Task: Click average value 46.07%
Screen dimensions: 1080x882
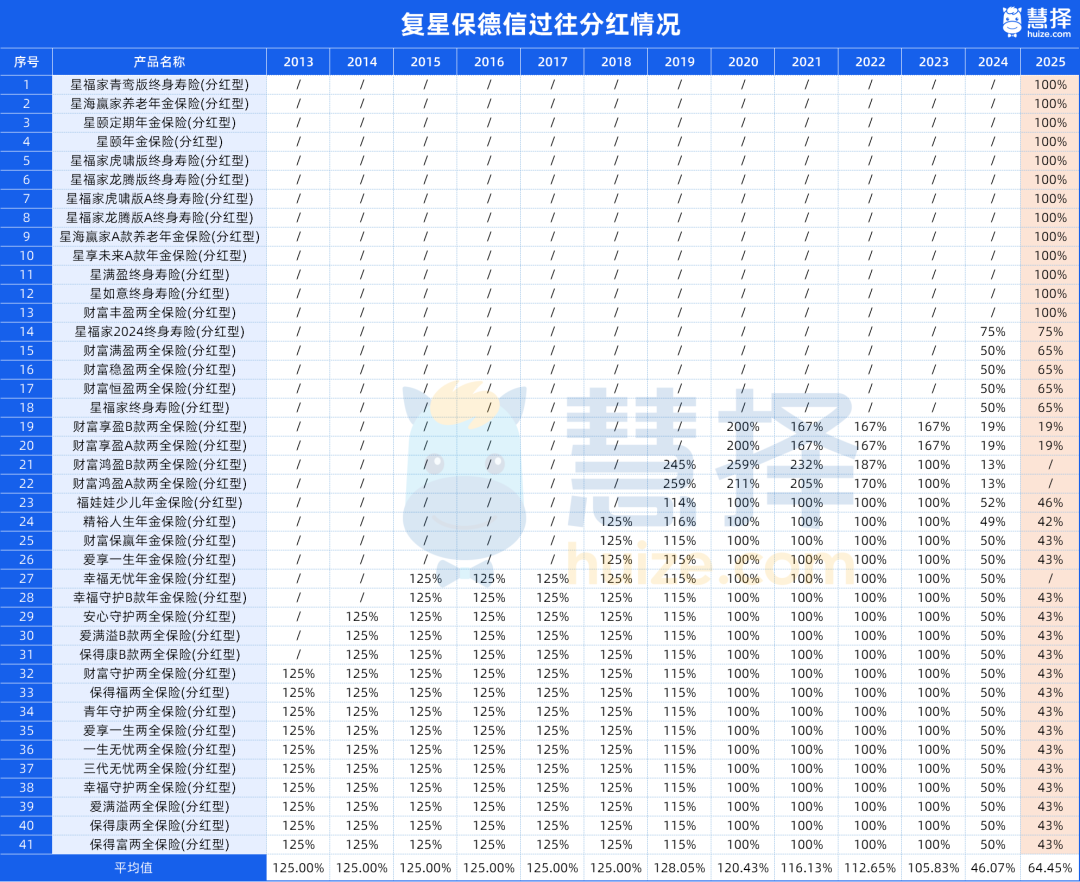Action: point(993,868)
